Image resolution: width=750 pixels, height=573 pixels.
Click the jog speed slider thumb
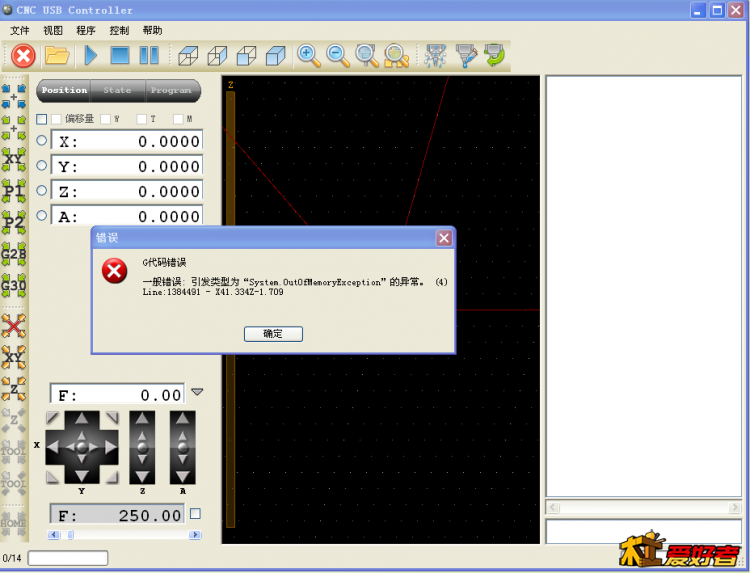(x=71, y=535)
